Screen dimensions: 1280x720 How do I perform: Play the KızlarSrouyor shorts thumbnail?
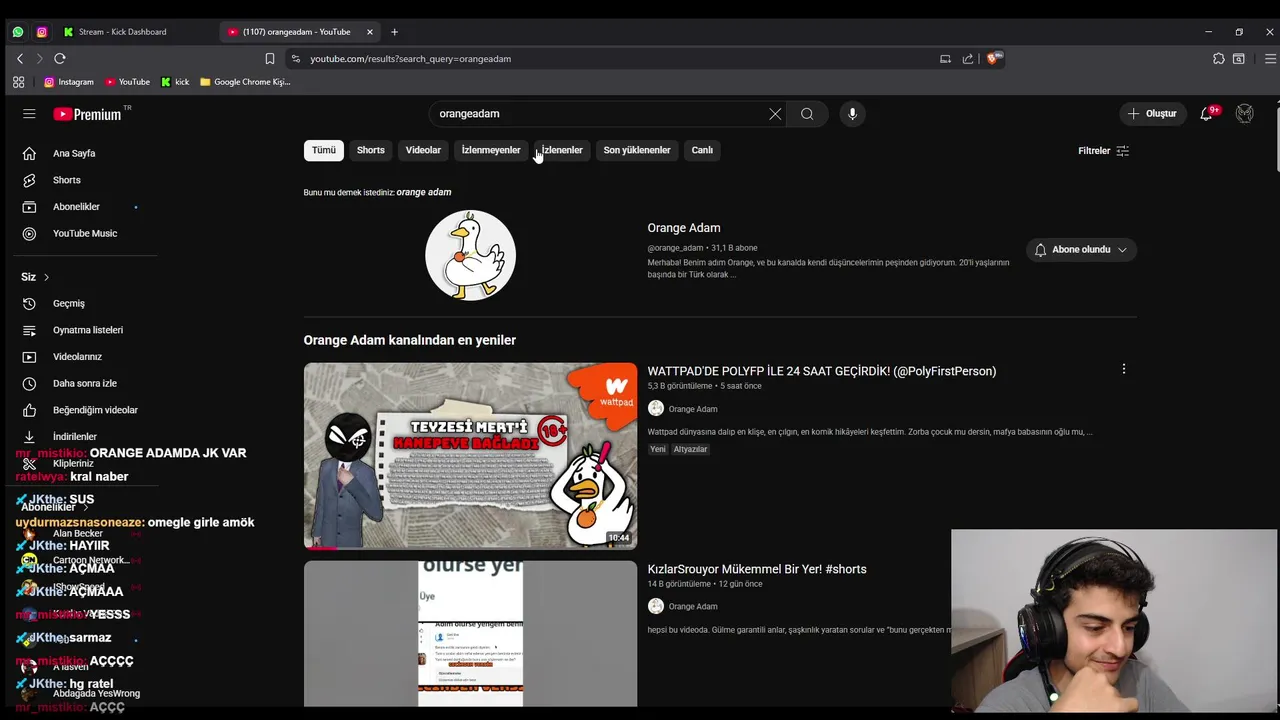[470, 634]
